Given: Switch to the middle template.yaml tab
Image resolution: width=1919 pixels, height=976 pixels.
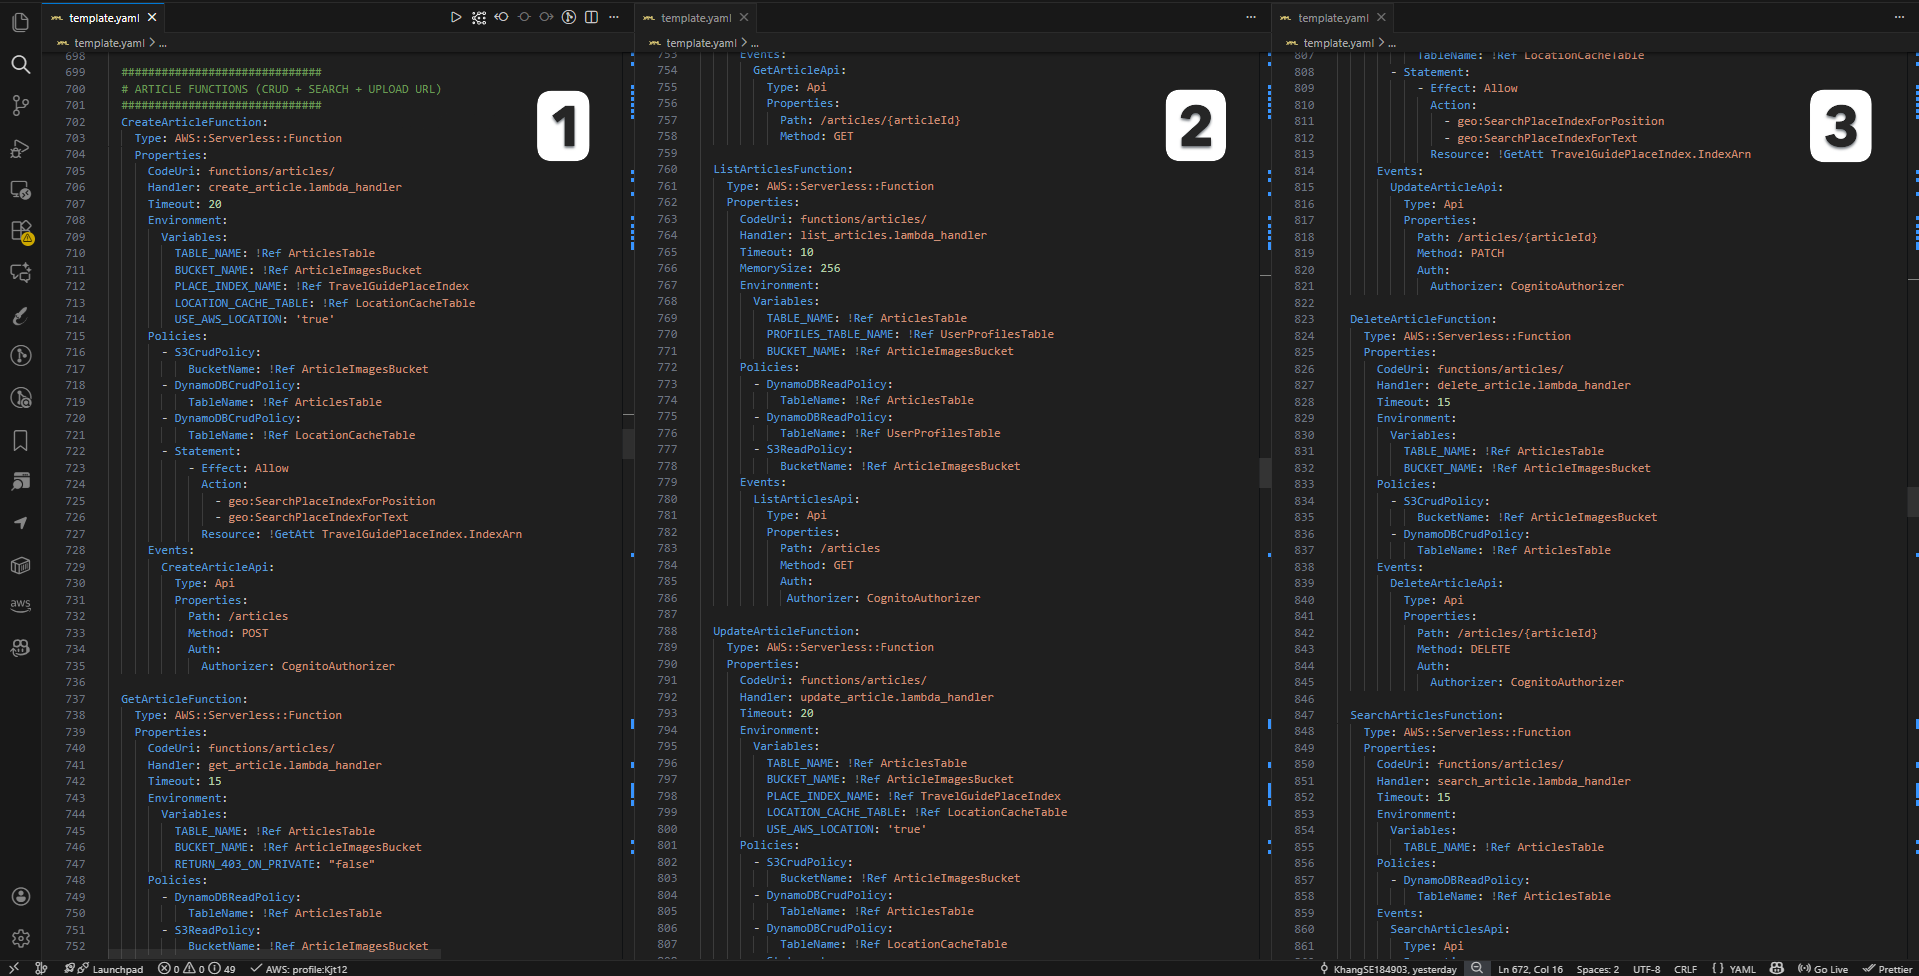Looking at the screenshot, I should [x=695, y=17].
